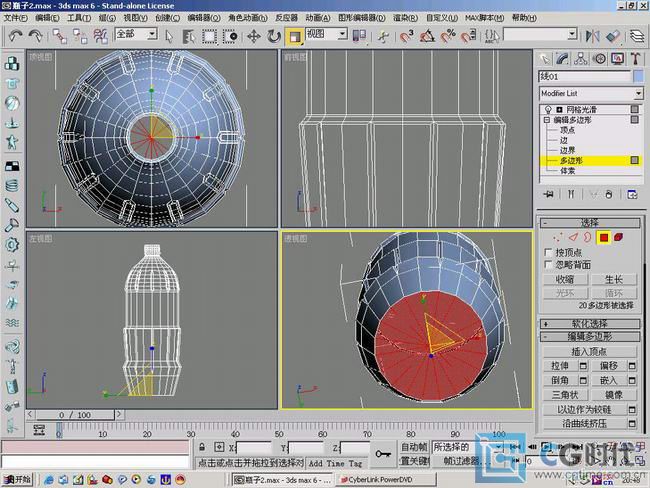Select the Move tool icon
The width and height of the screenshot is (650, 488).
253,36
